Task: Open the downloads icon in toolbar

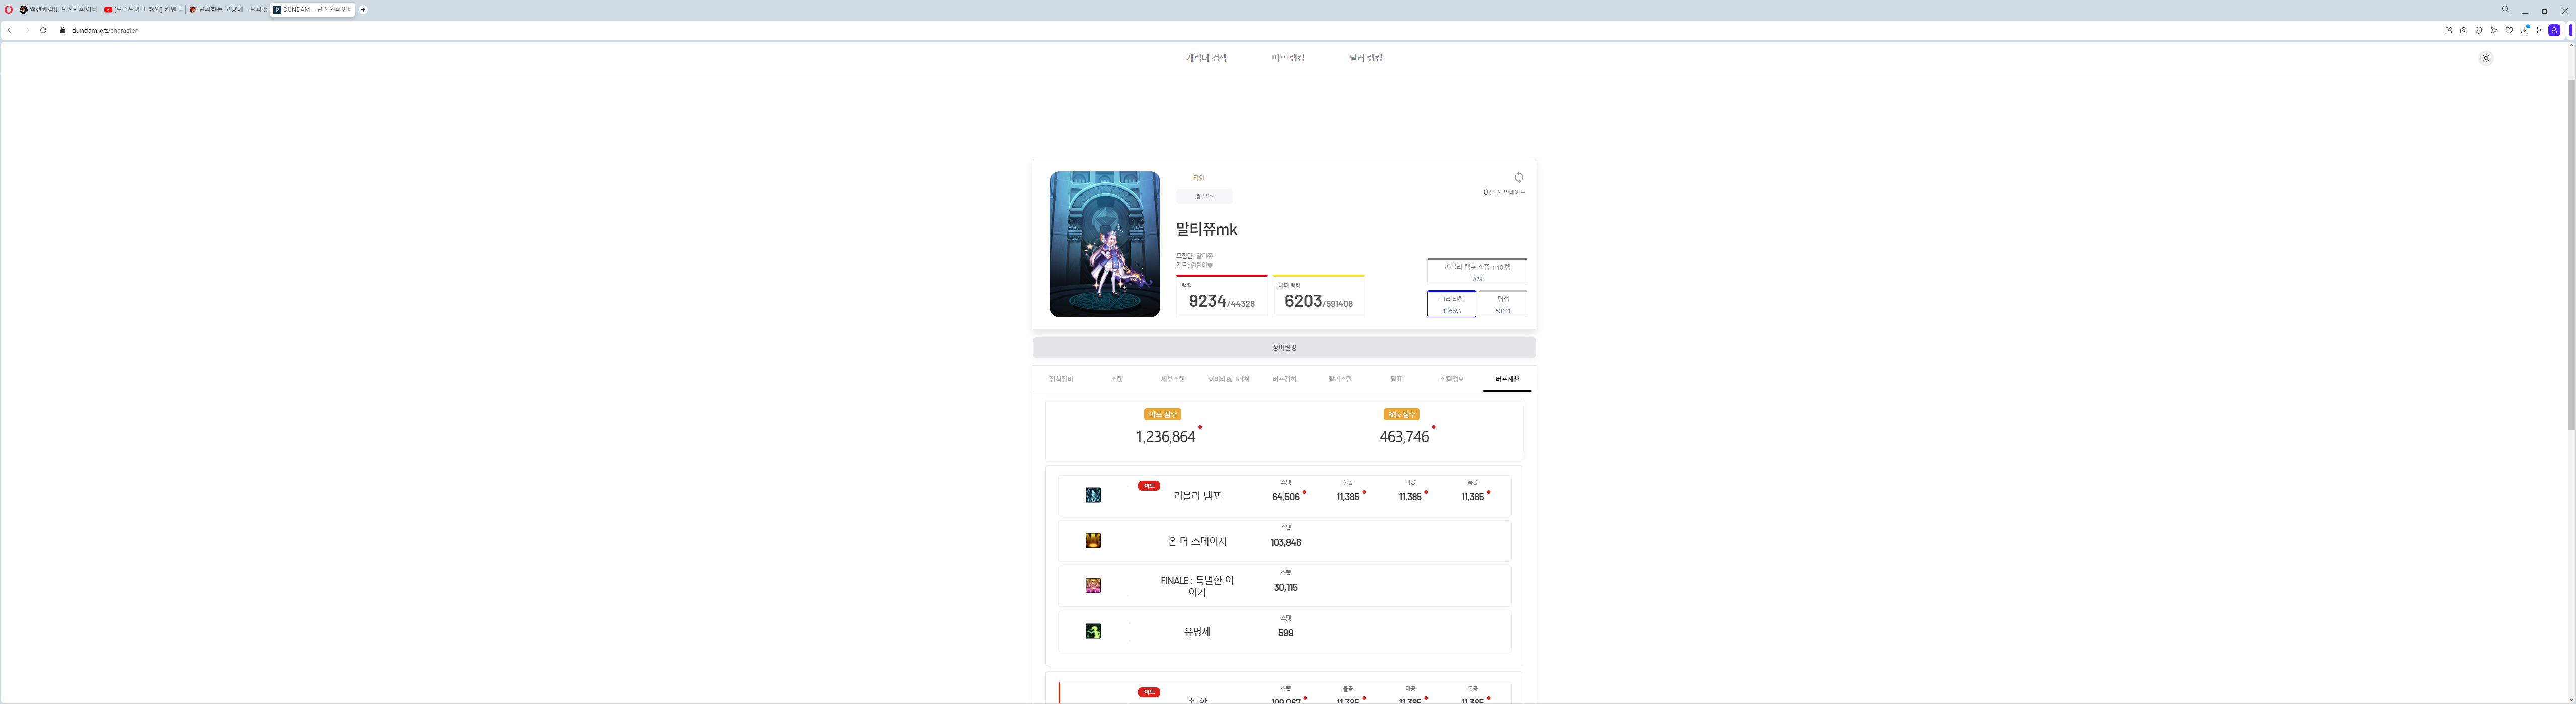Action: point(2524,31)
